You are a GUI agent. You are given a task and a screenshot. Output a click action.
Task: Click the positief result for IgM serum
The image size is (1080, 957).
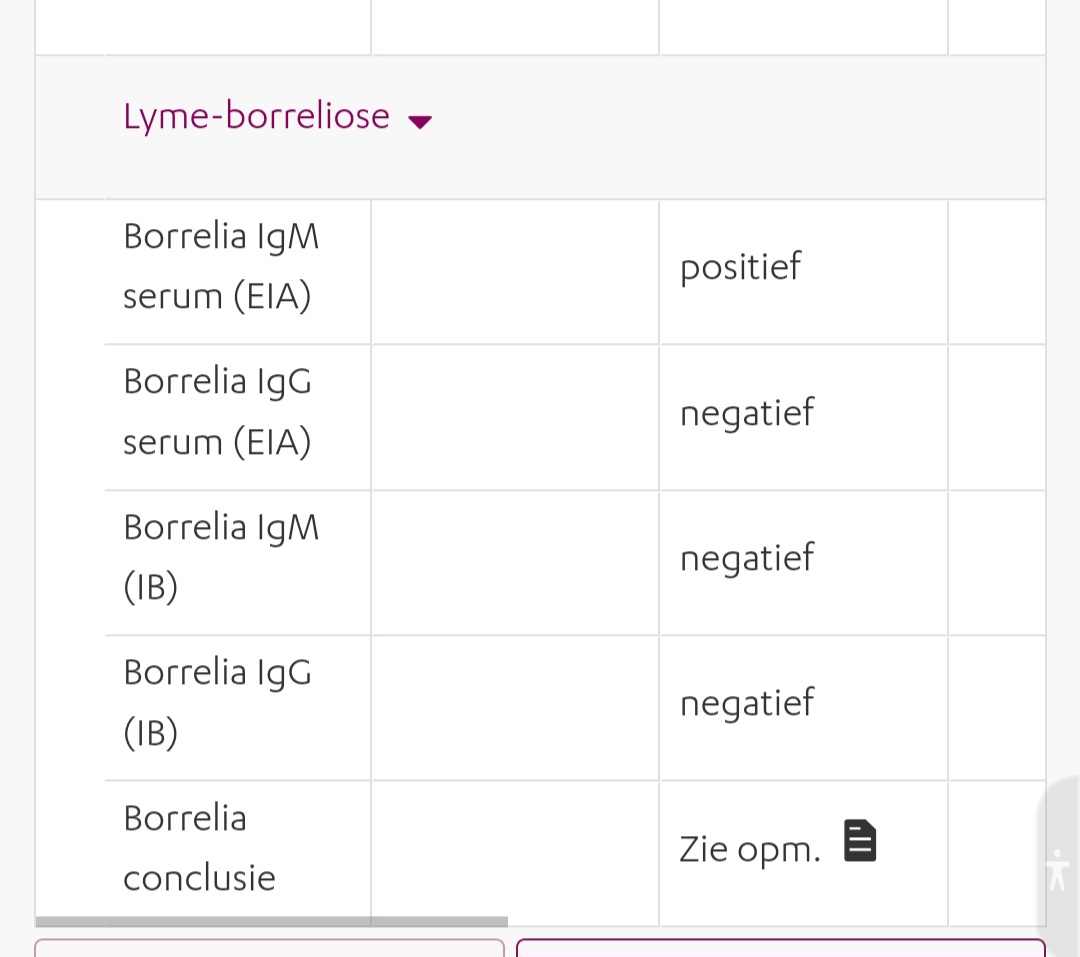(x=740, y=267)
